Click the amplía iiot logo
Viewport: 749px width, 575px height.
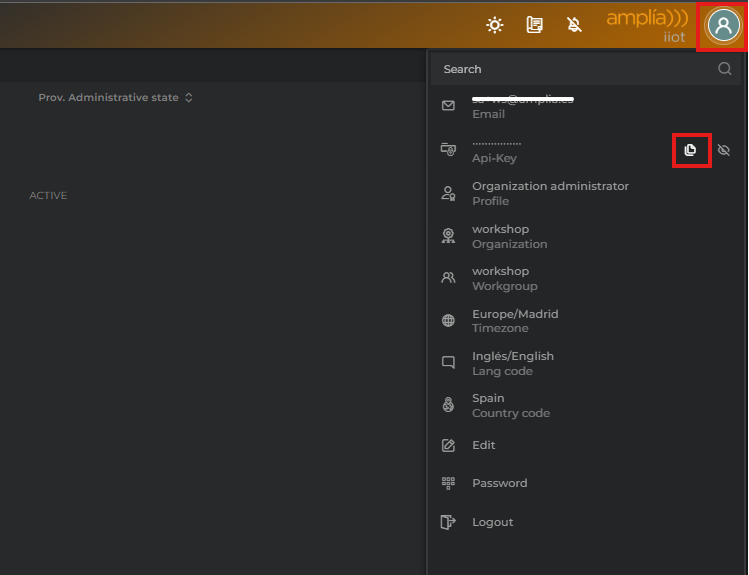[x=646, y=25]
